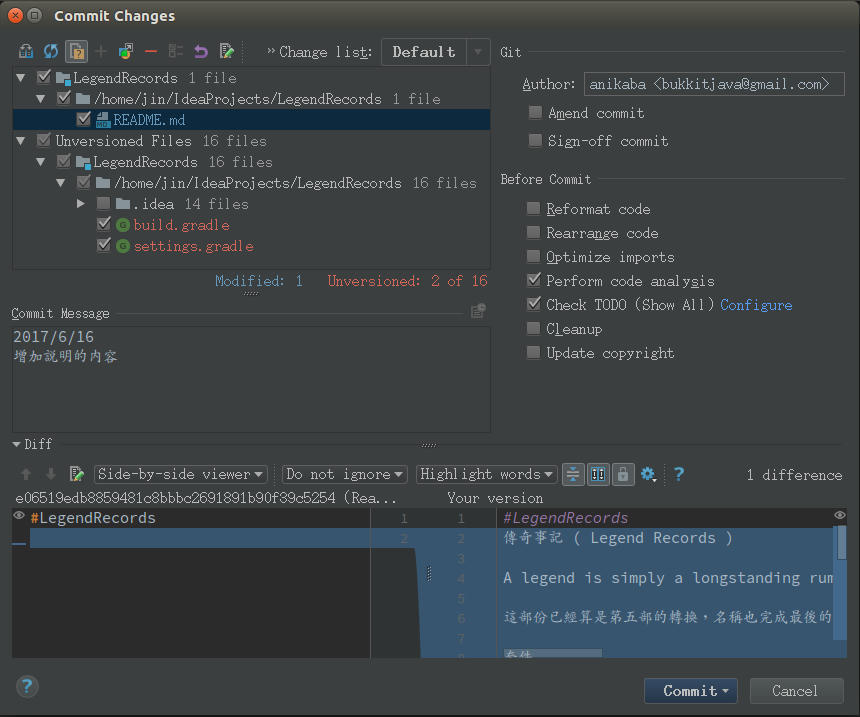The width and height of the screenshot is (860, 717).
Task: Open the Highlight words dropdown
Action: [486, 474]
